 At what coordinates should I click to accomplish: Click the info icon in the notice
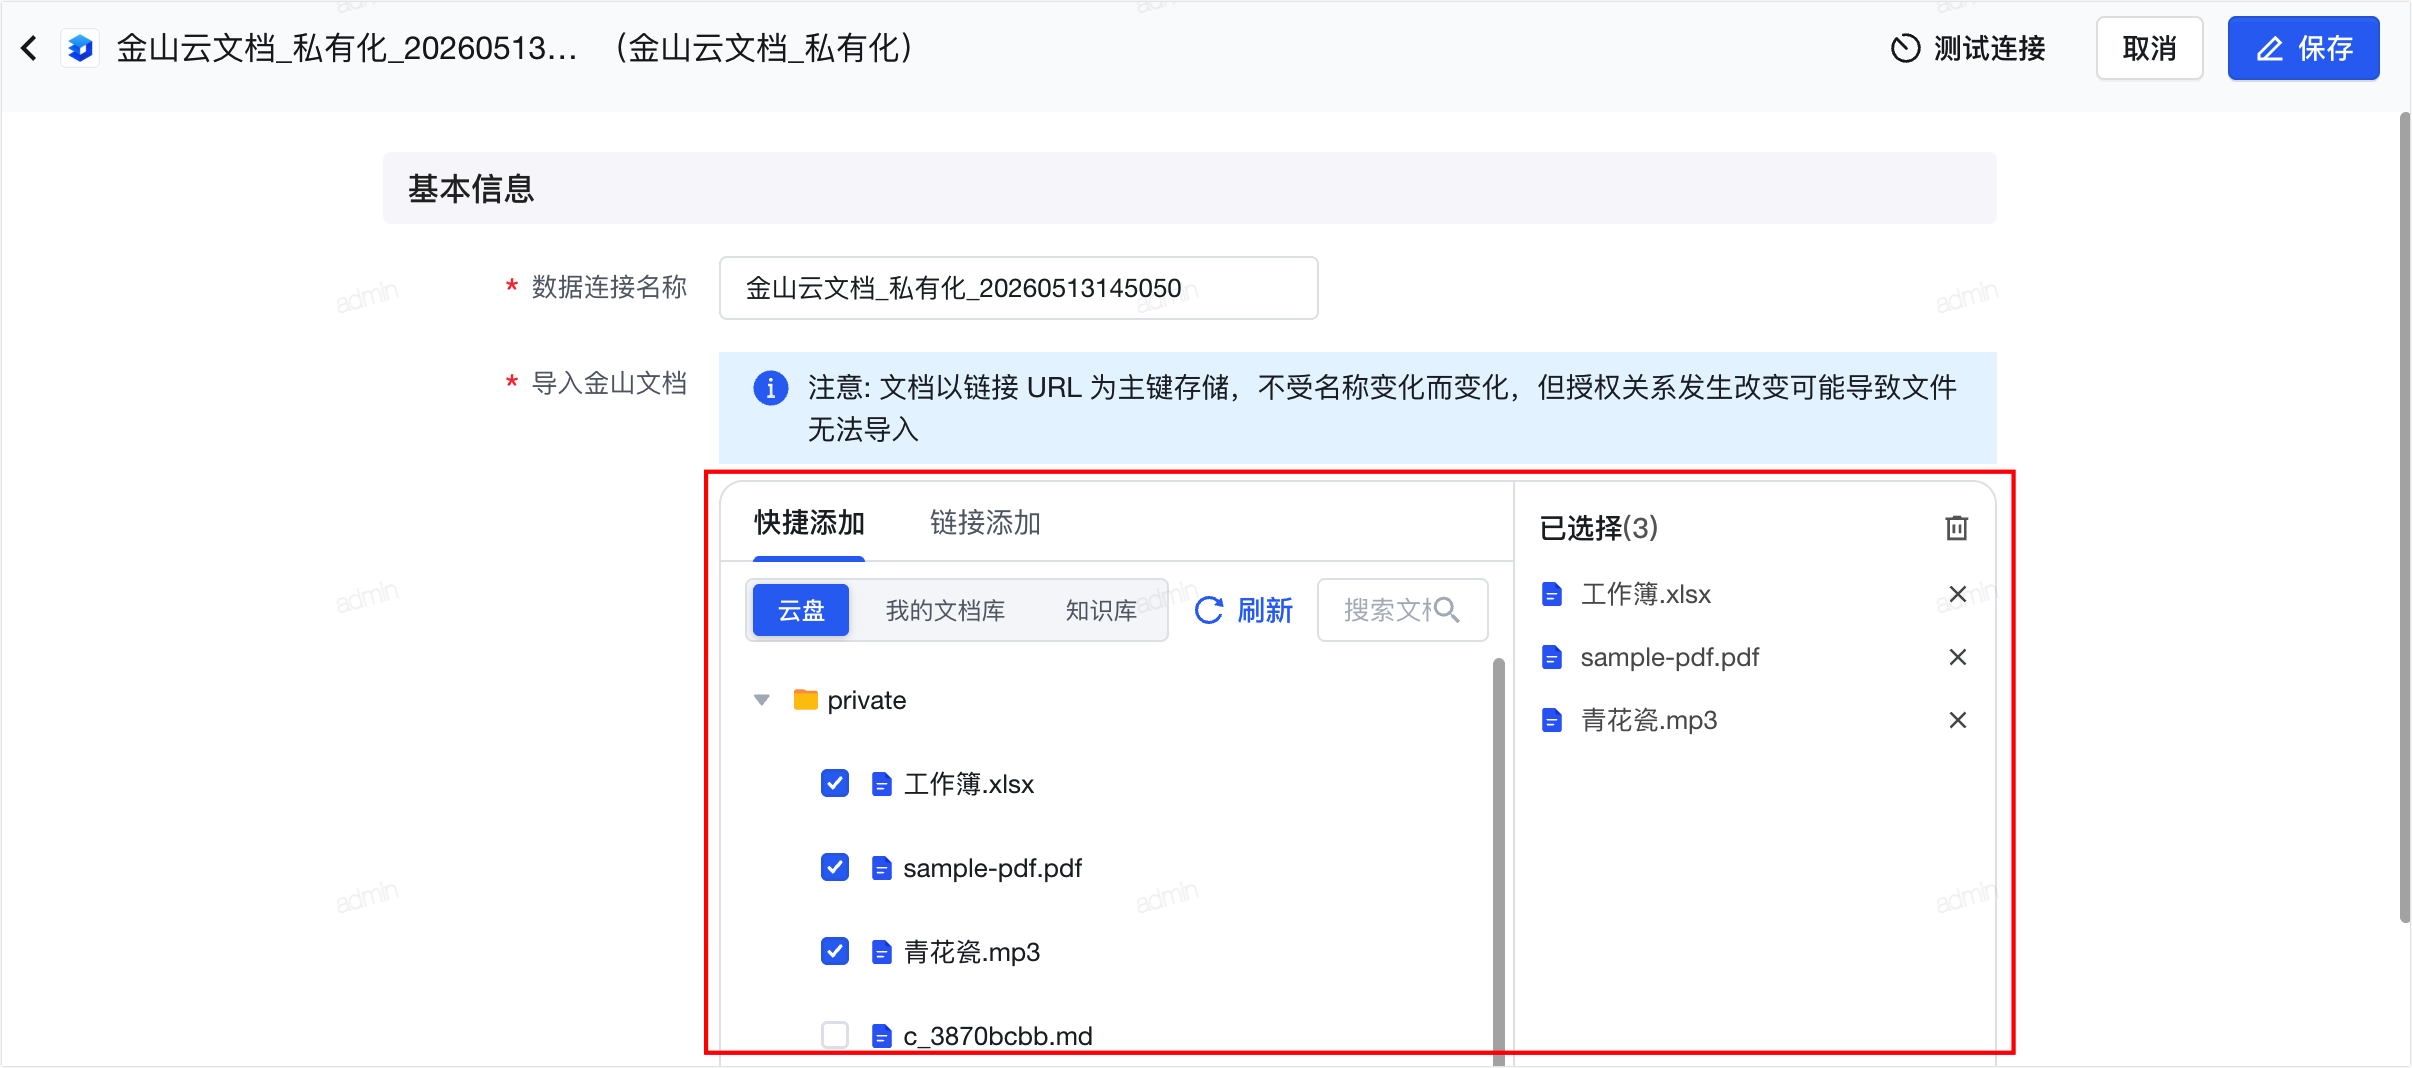click(770, 387)
